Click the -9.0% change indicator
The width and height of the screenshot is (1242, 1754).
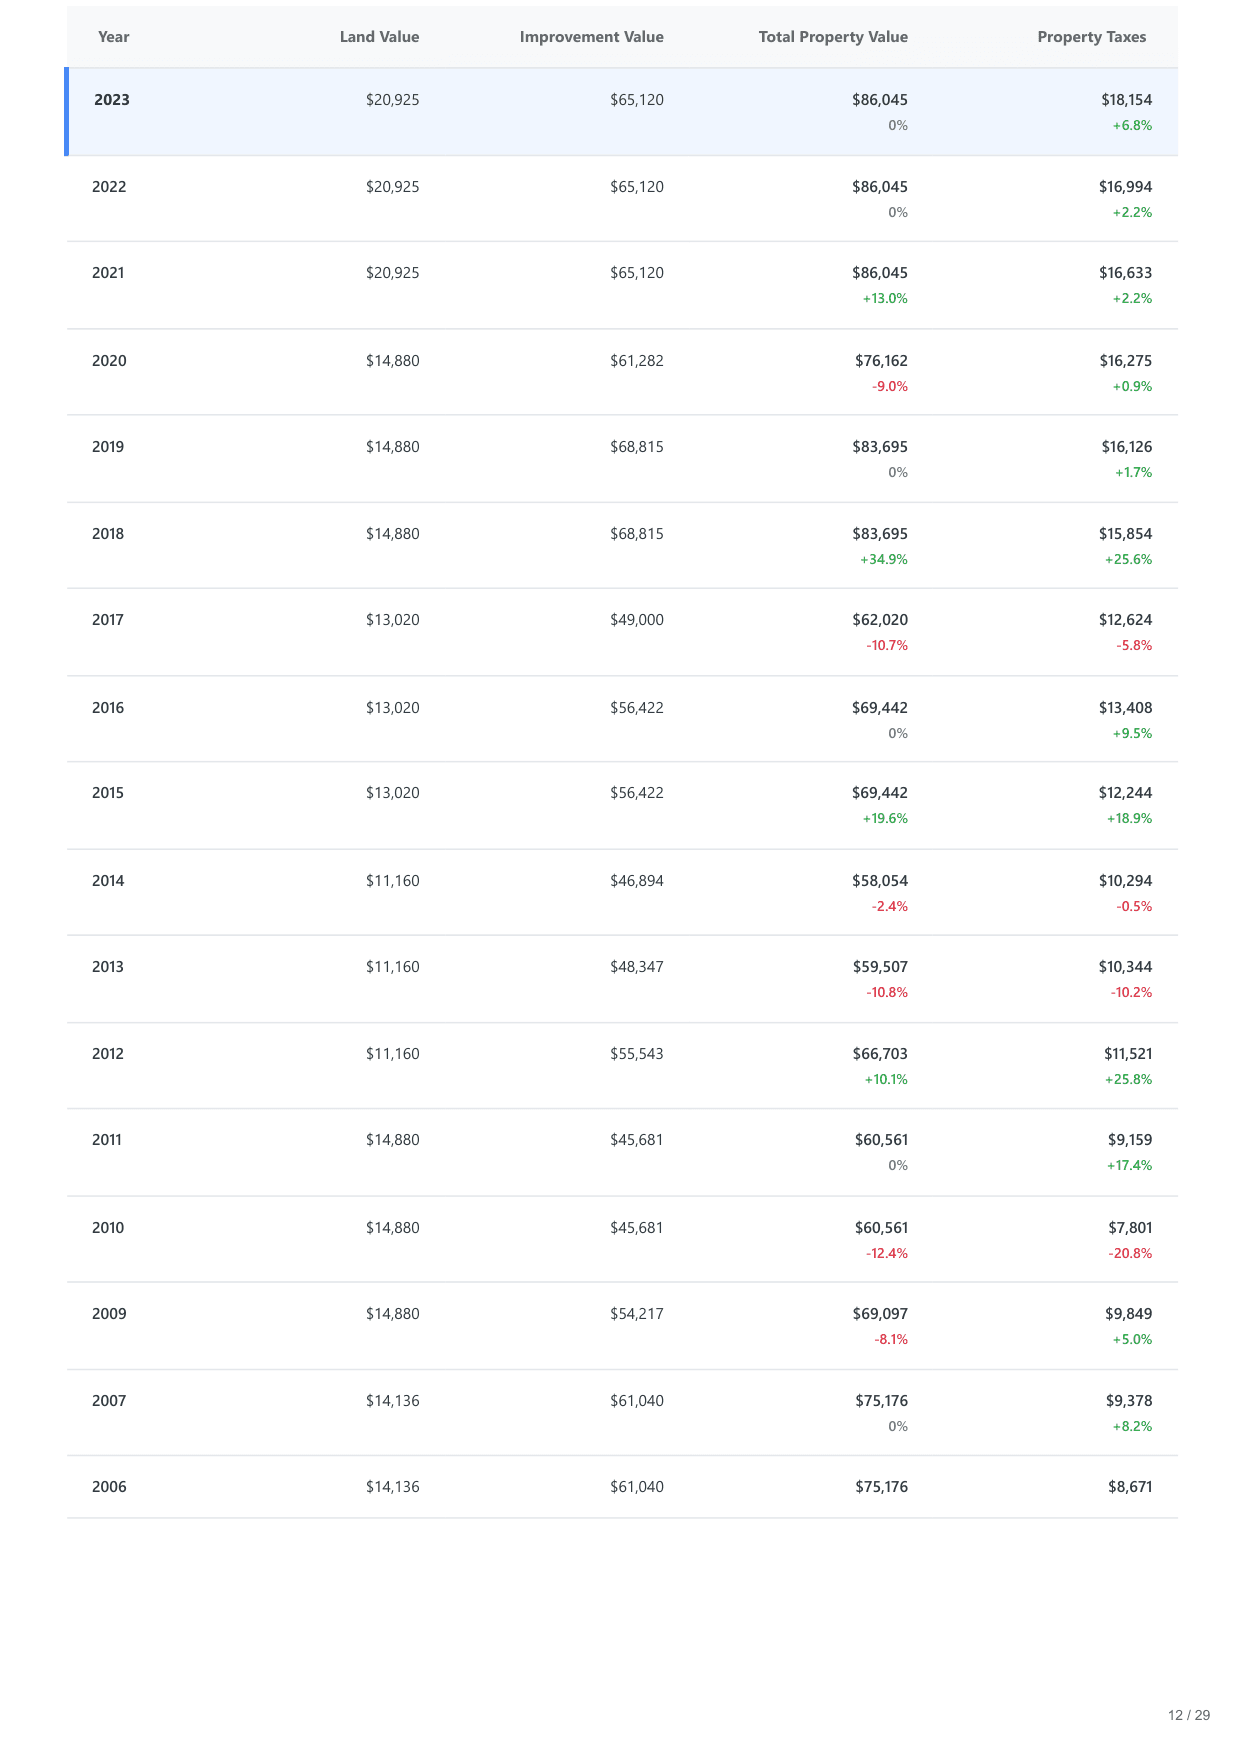point(890,386)
